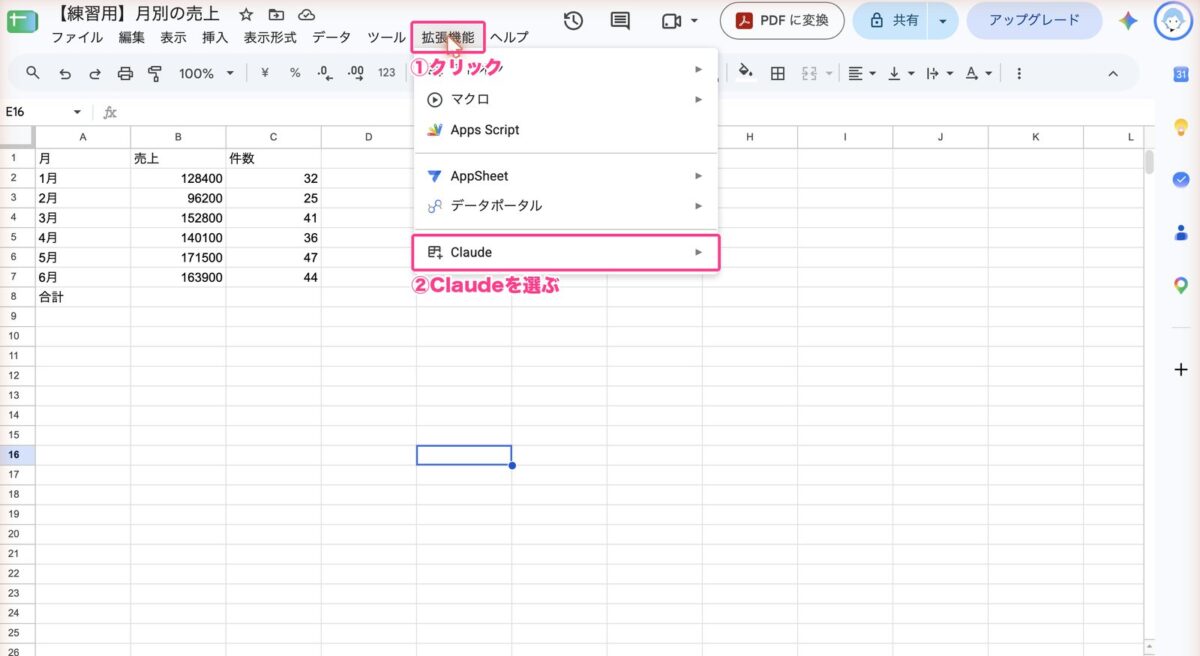Select cell containing 合計
The height and width of the screenshot is (656, 1200).
click(x=83, y=297)
